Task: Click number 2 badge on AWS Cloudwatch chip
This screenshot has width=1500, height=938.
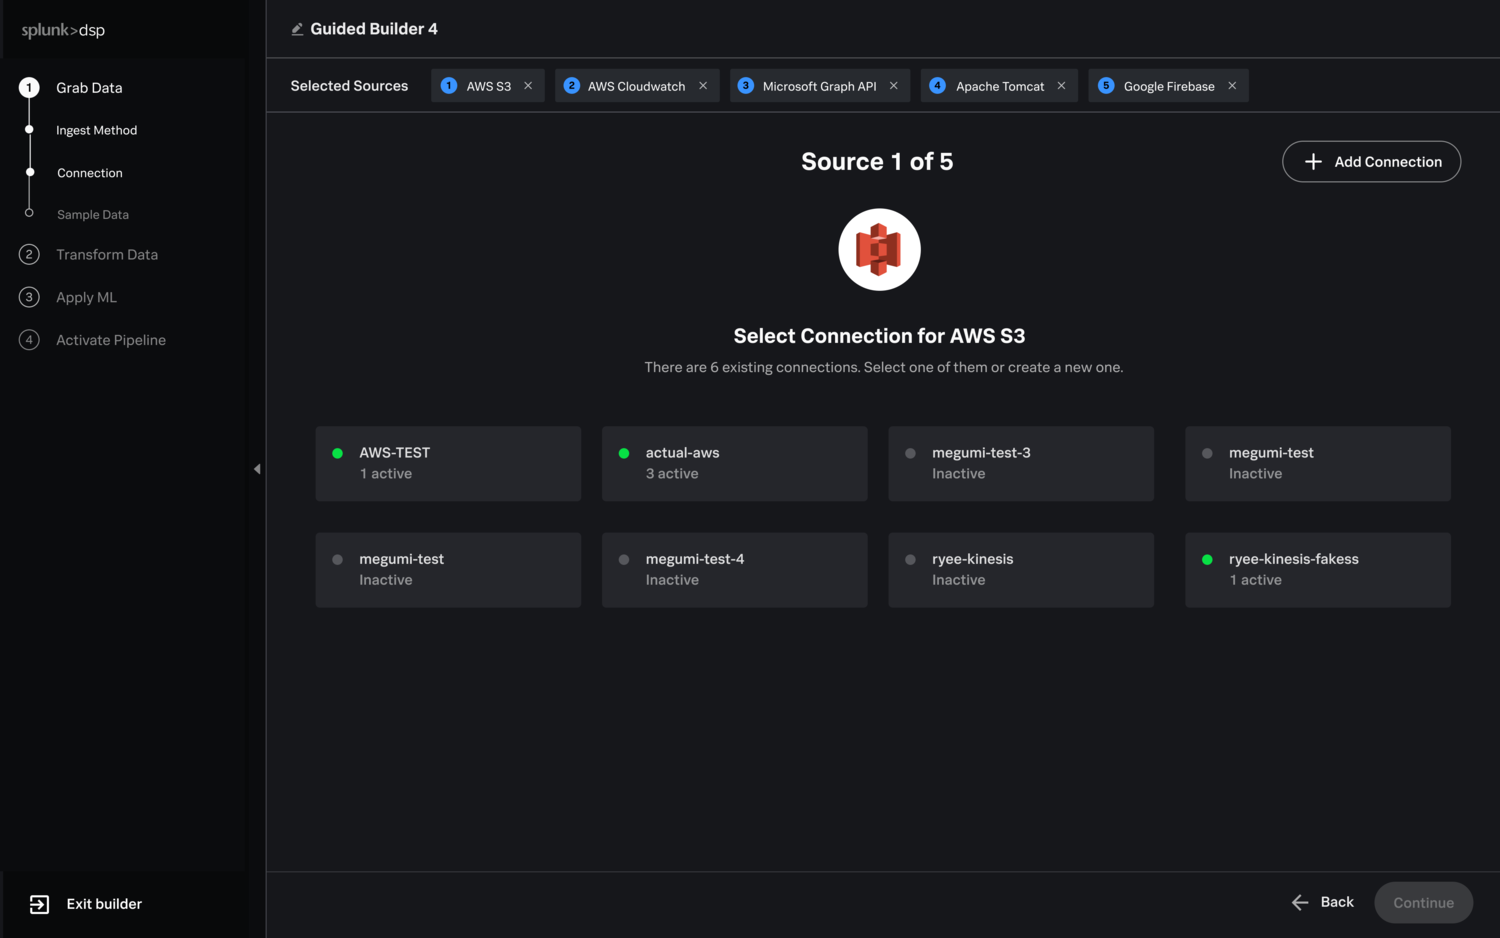Action: point(572,86)
